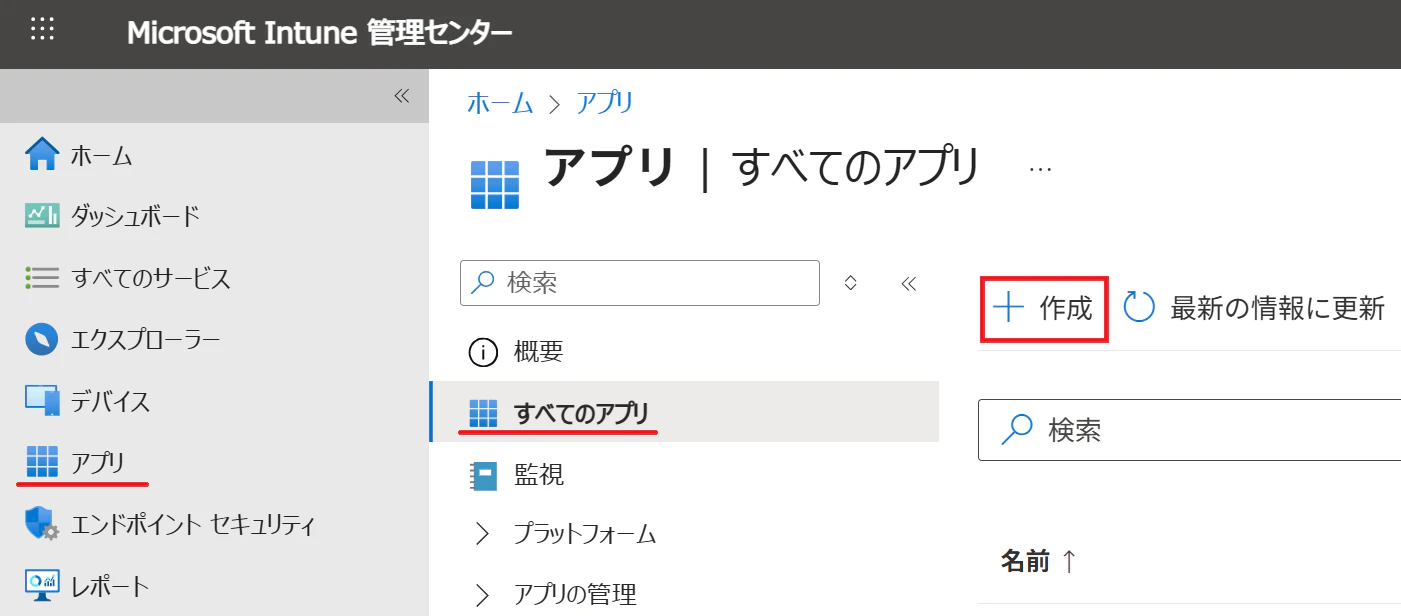Select the アプリ grid icon in sidebar
The width and height of the screenshot is (1401, 616).
pos(42,462)
